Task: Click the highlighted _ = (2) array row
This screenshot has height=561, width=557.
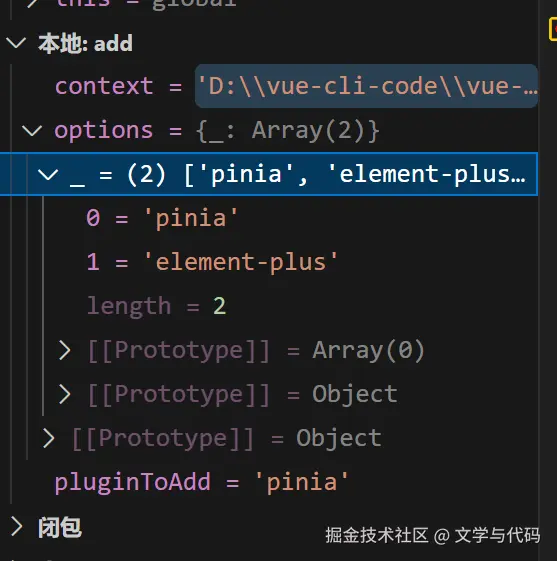Action: click(x=269, y=174)
